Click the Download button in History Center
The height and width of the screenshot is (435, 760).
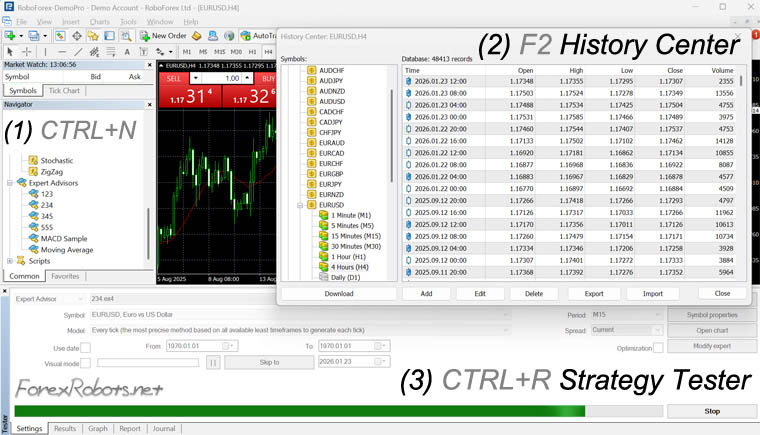[x=339, y=294]
